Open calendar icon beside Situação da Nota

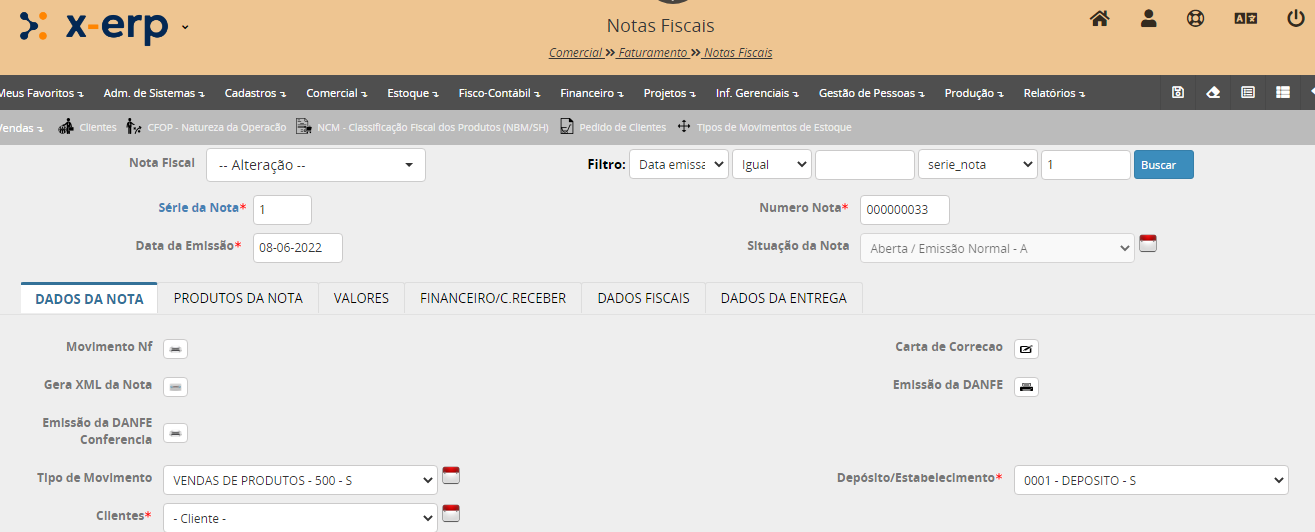[1148, 244]
